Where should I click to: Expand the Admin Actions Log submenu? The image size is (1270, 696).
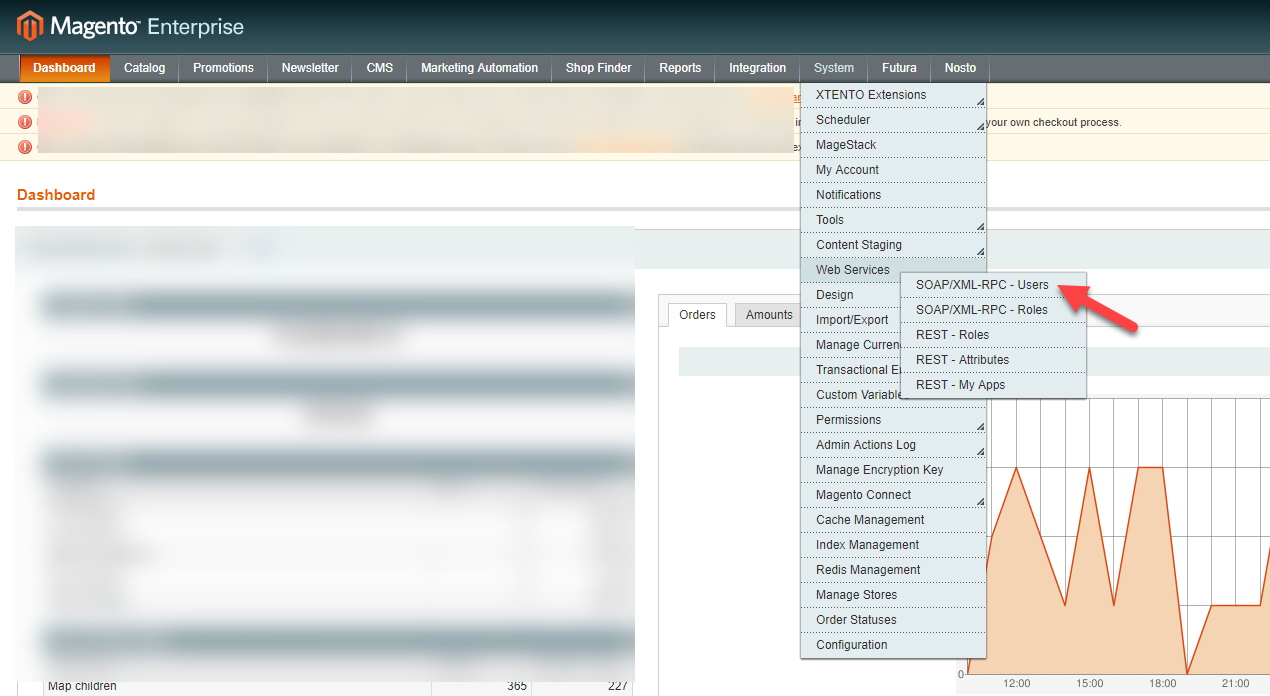click(x=894, y=445)
